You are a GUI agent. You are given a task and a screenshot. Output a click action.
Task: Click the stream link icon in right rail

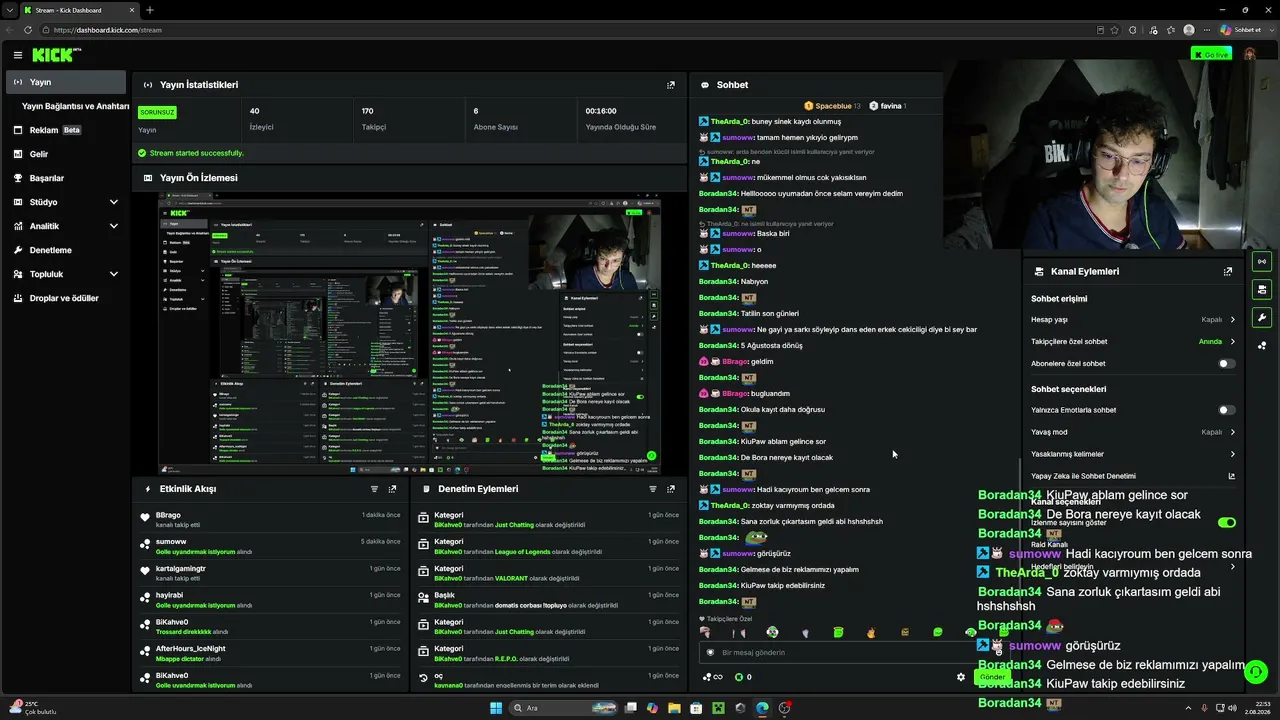[x=1262, y=262]
